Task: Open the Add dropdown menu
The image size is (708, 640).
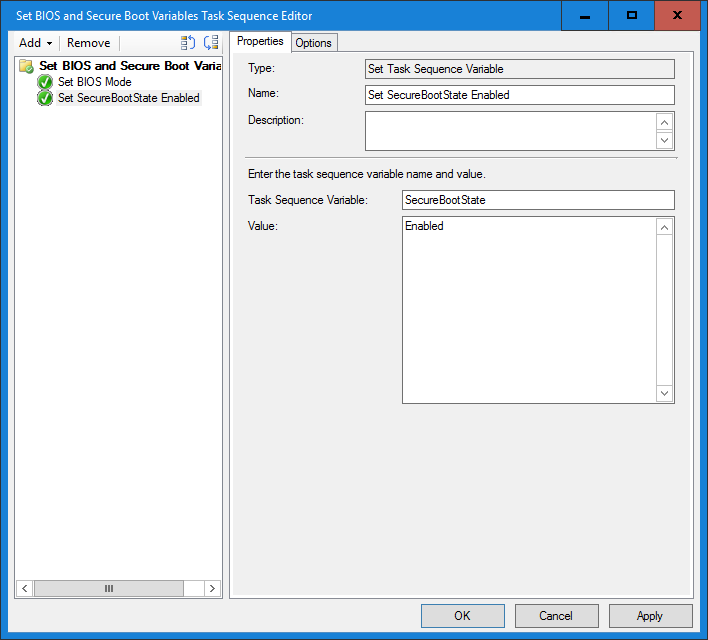Action: (x=36, y=43)
